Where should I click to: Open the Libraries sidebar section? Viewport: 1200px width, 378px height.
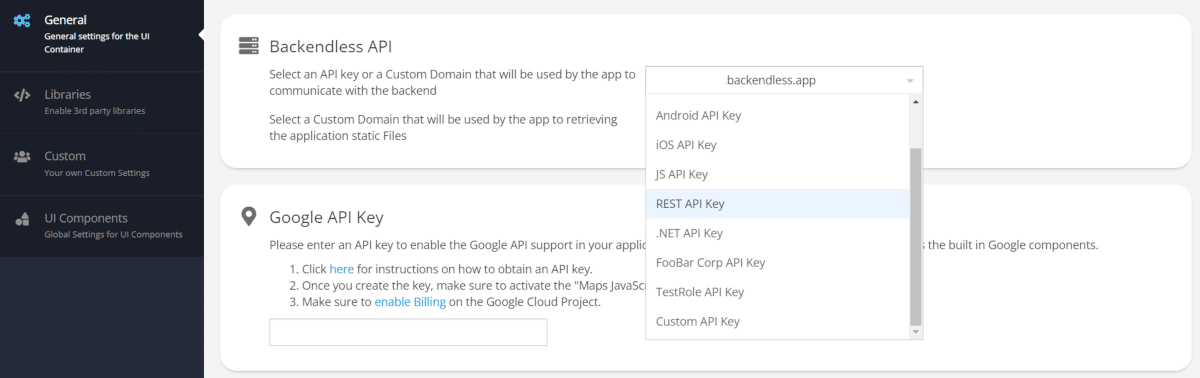[102, 102]
